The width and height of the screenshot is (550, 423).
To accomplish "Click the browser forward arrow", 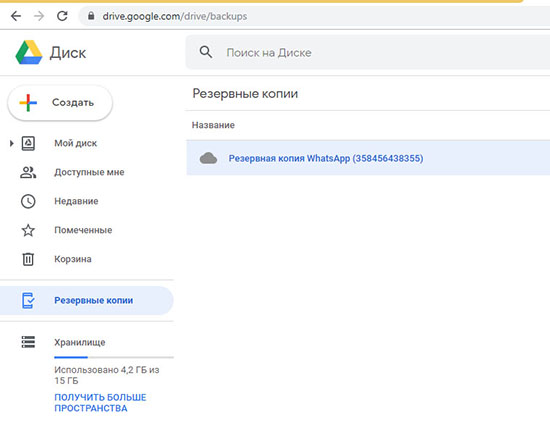I will (x=39, y=16).
